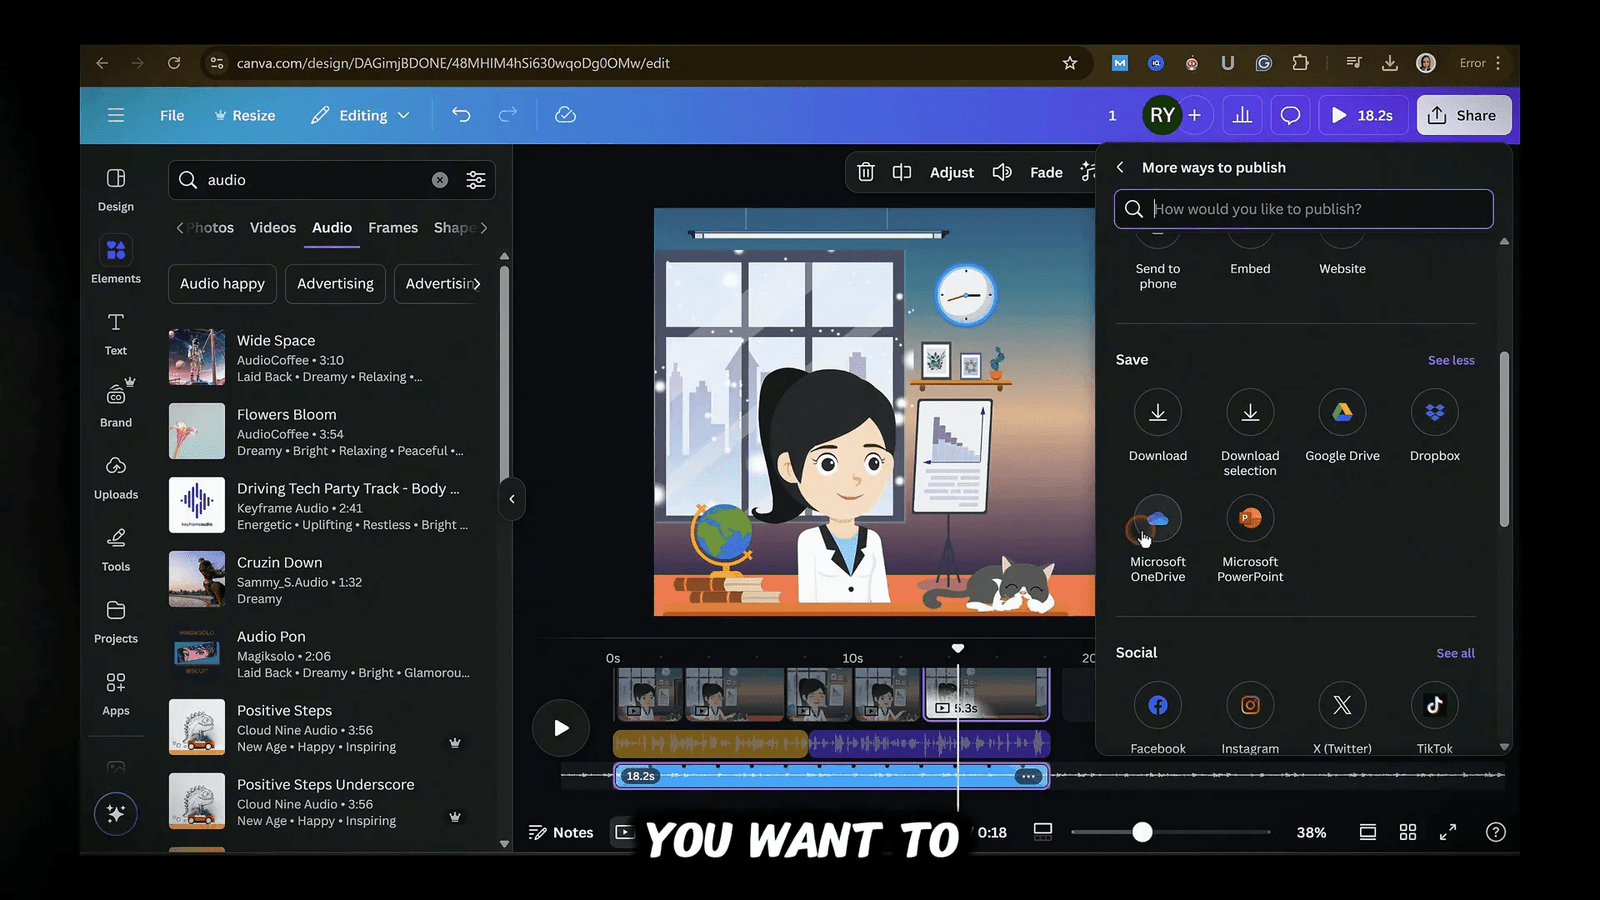This screenshot has width=1600, height=900.
Task: Split the clip with the split icon
Action: tap(901, 172)
